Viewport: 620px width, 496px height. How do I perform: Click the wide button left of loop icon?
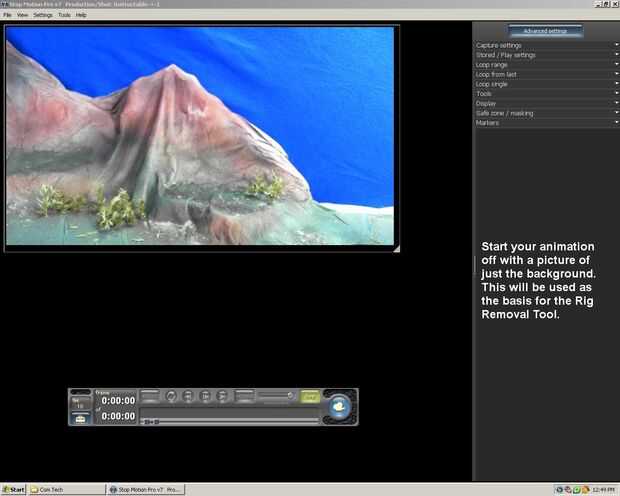(x=150, y=396)
